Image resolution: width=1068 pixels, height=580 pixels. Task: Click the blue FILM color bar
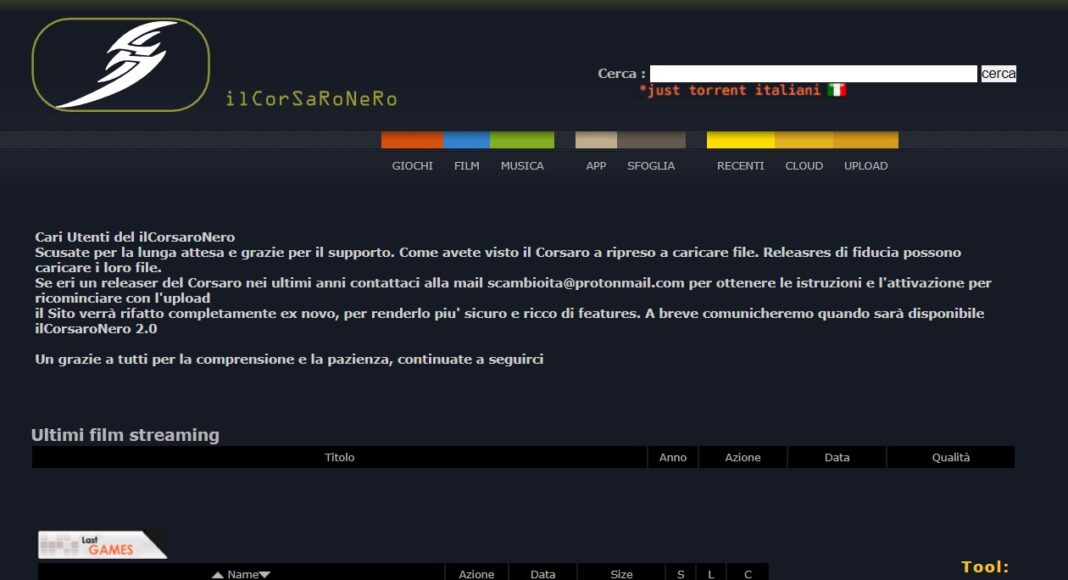click(467, 140)
